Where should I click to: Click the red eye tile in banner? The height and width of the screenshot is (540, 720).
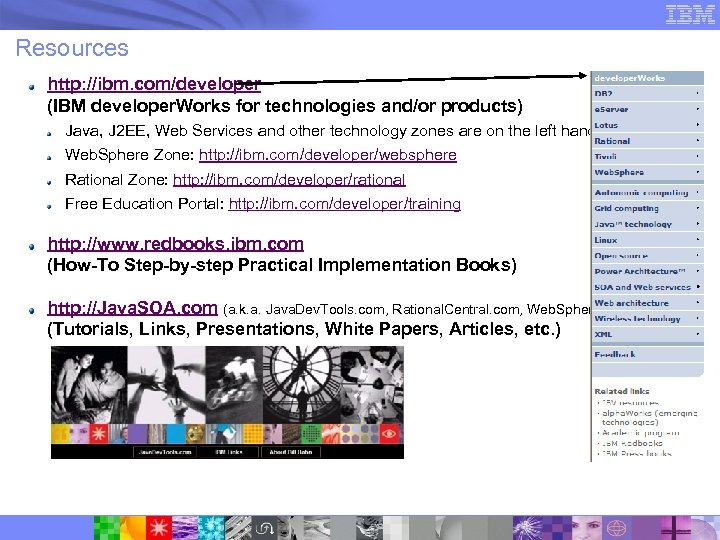pos(389,433)
